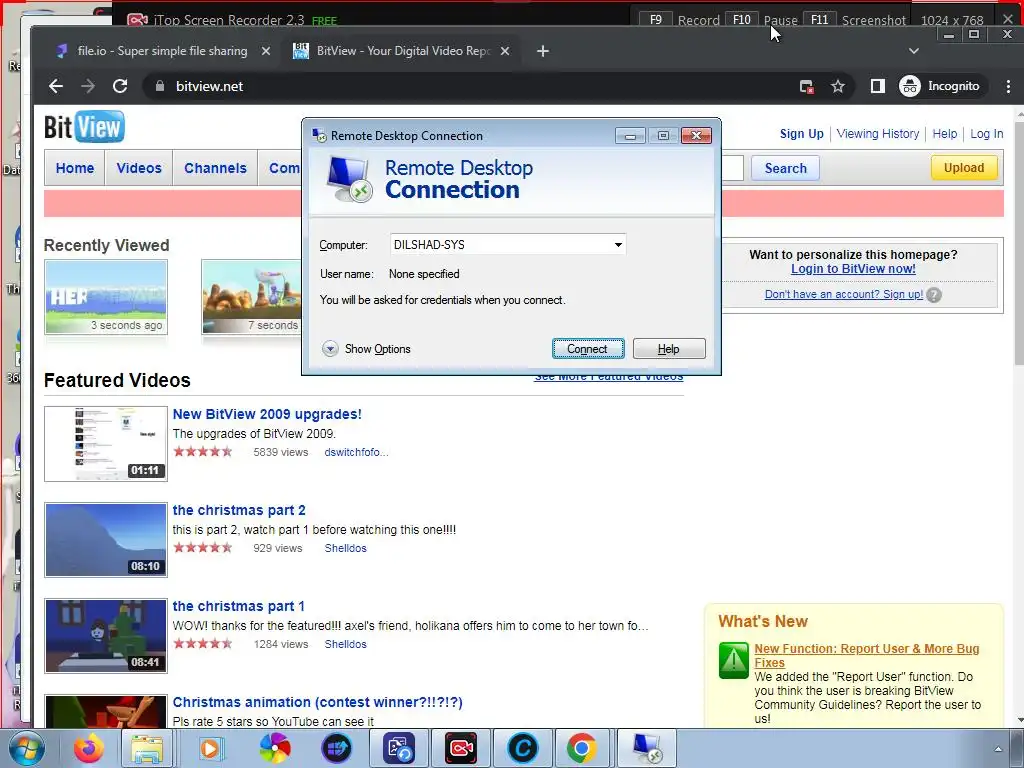Screen dimensions: 1024x768
Task: Open media player icon in taskbar
Action: 210,748
